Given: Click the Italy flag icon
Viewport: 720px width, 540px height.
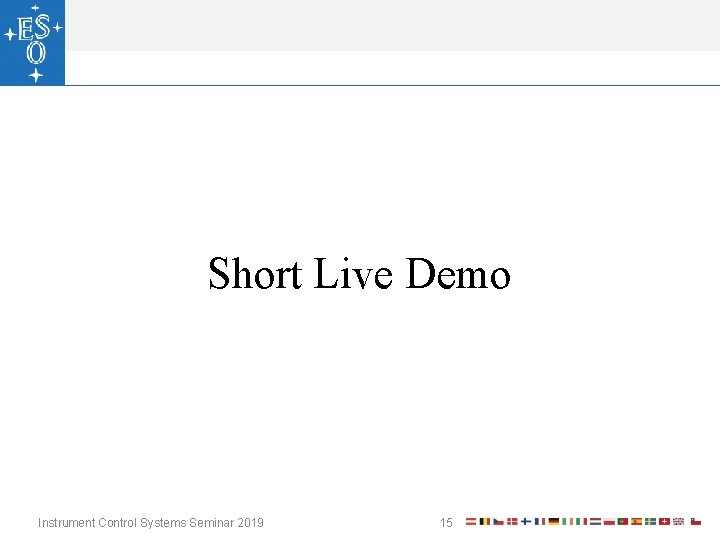Looking at the screenshot, I should (581, 521).
